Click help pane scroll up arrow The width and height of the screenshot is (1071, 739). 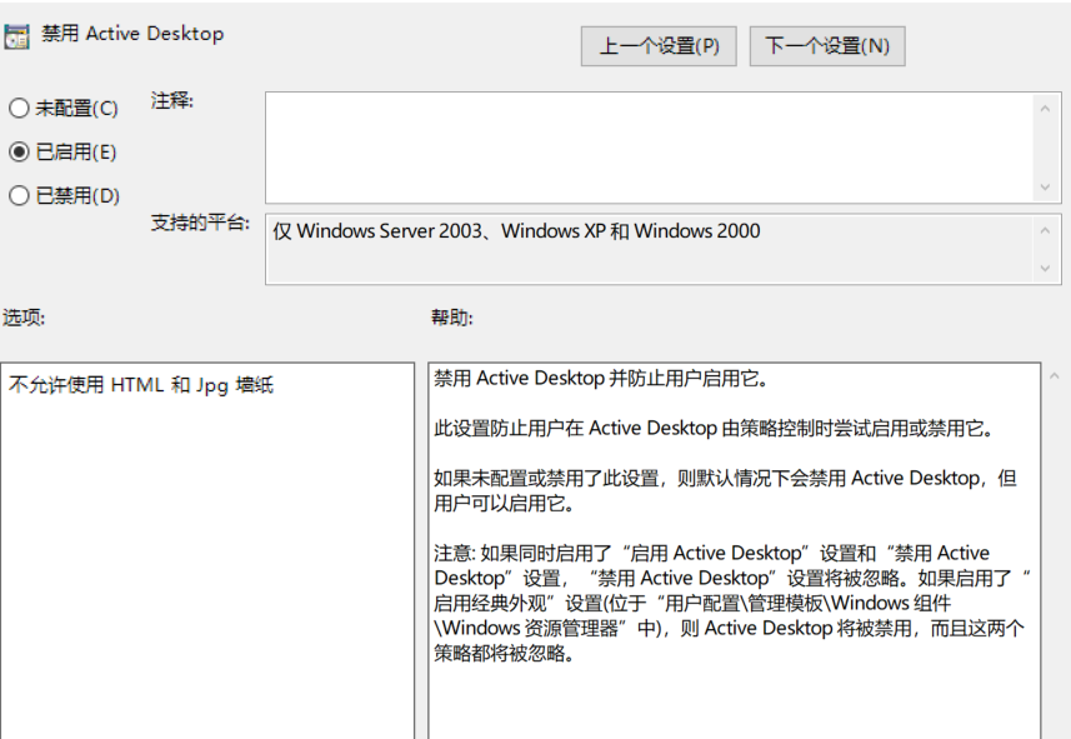pyautogui.click(x=1055, y=376)
